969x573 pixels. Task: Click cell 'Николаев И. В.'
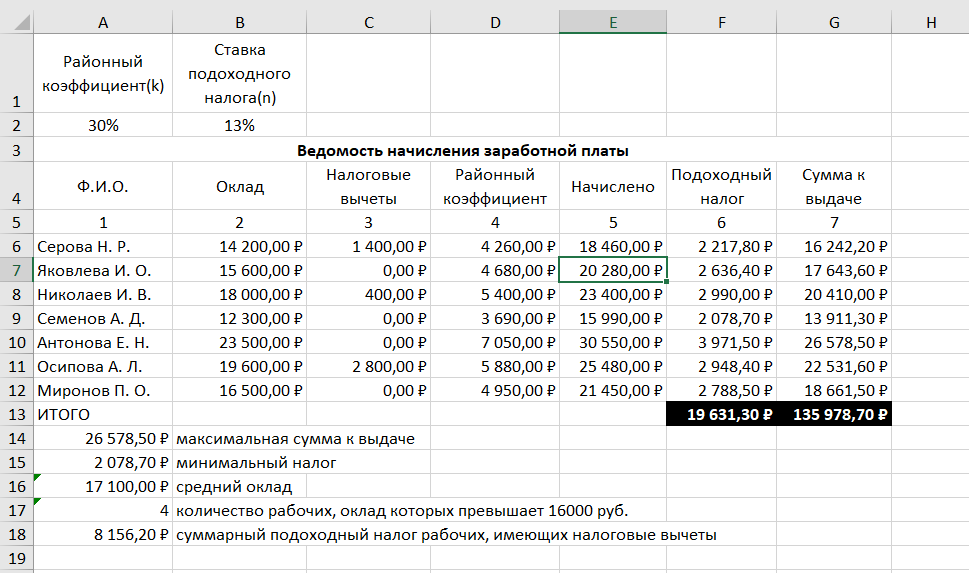103,295
